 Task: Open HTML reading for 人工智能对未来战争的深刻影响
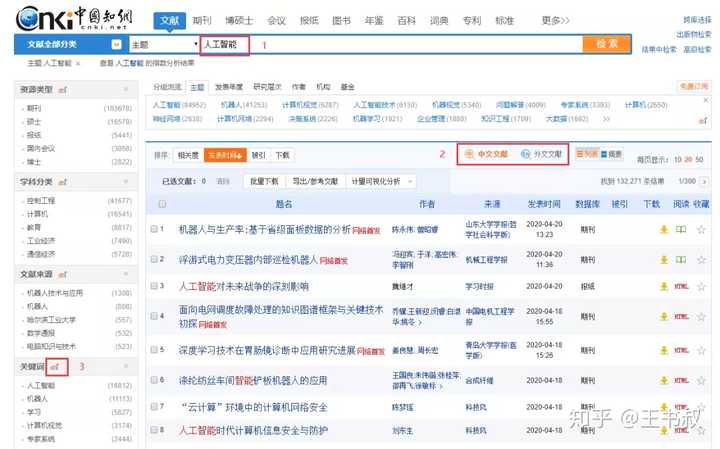point(682,286)
